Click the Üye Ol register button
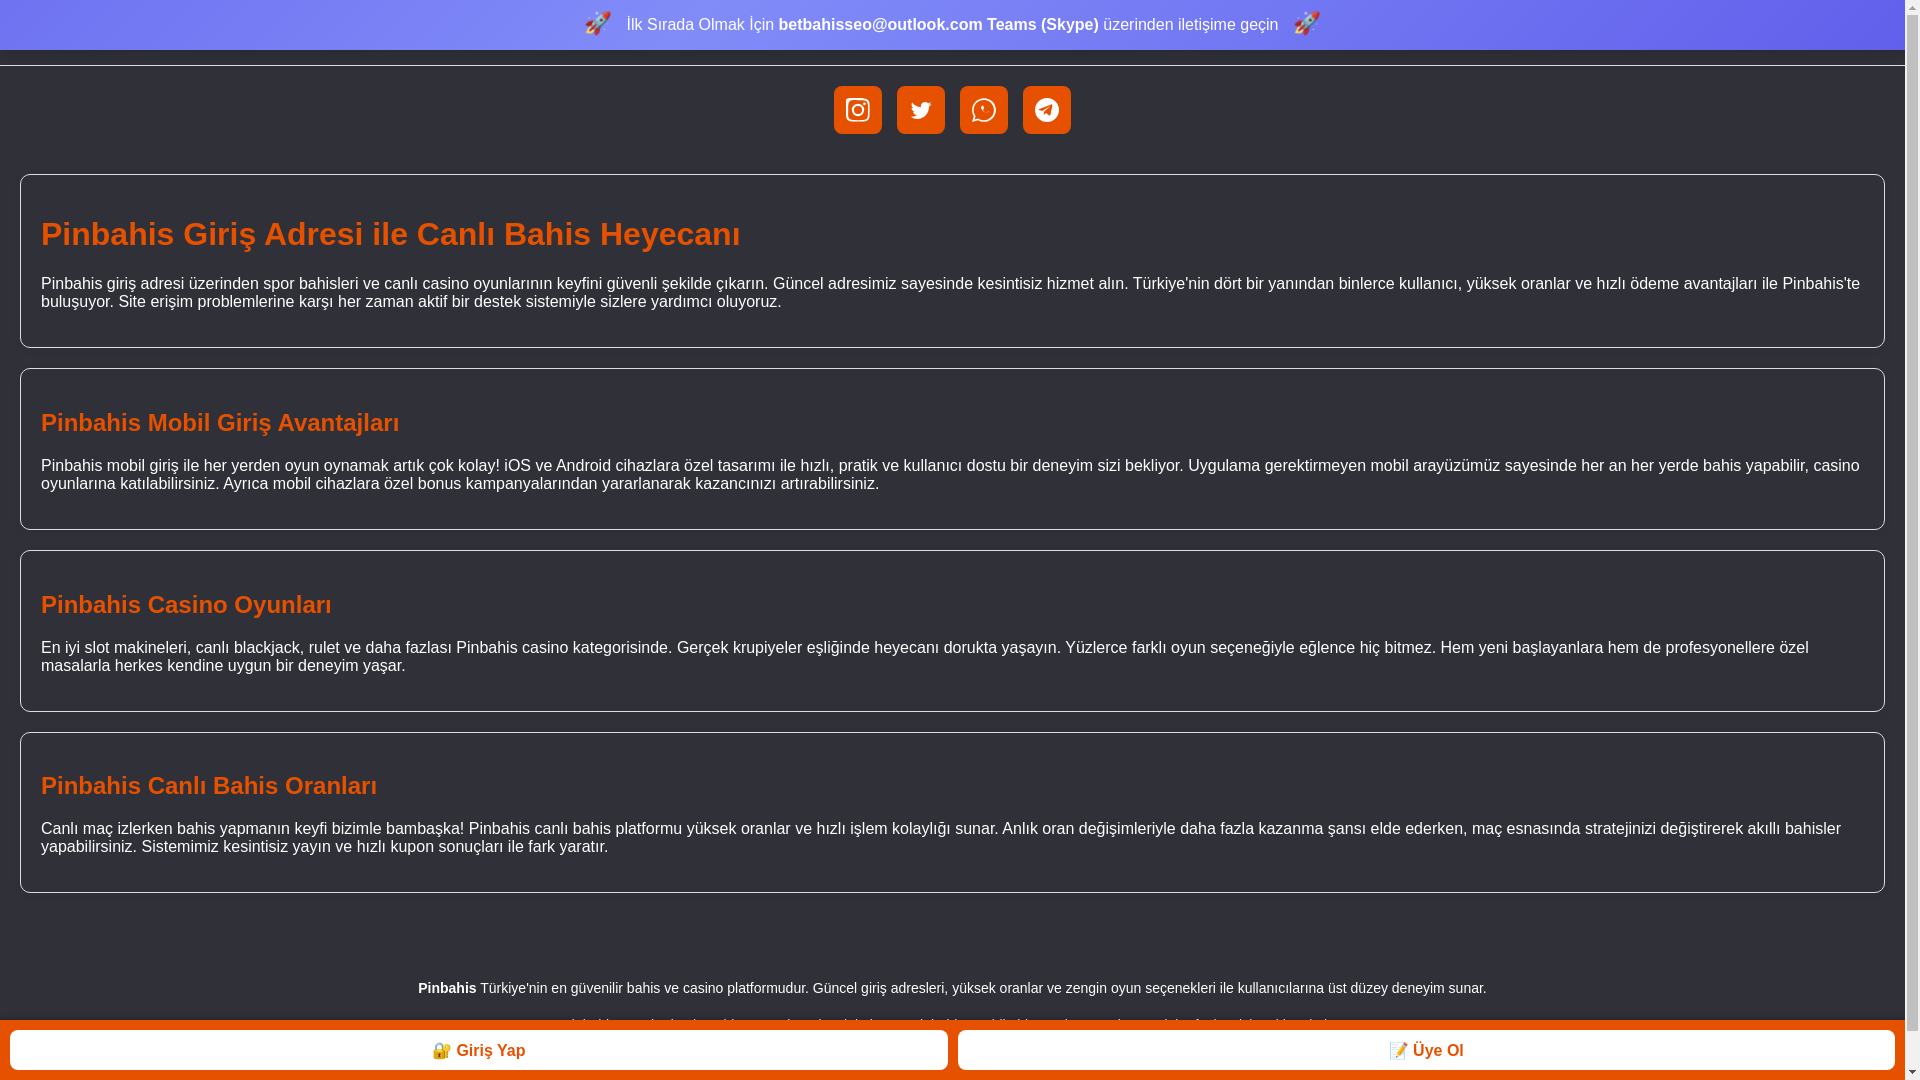 click(1426, 1050)
